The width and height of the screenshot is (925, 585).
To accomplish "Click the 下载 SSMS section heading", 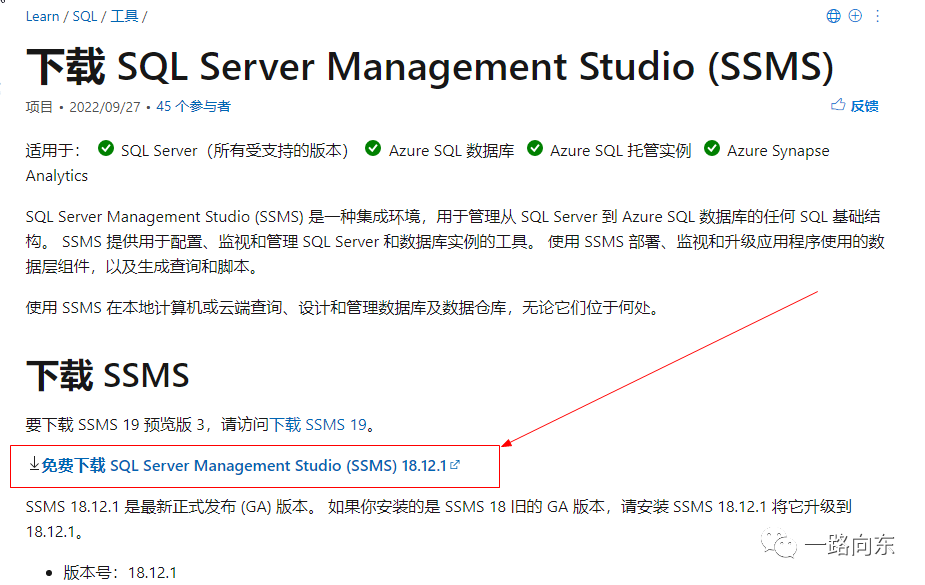I will [107, 376].
